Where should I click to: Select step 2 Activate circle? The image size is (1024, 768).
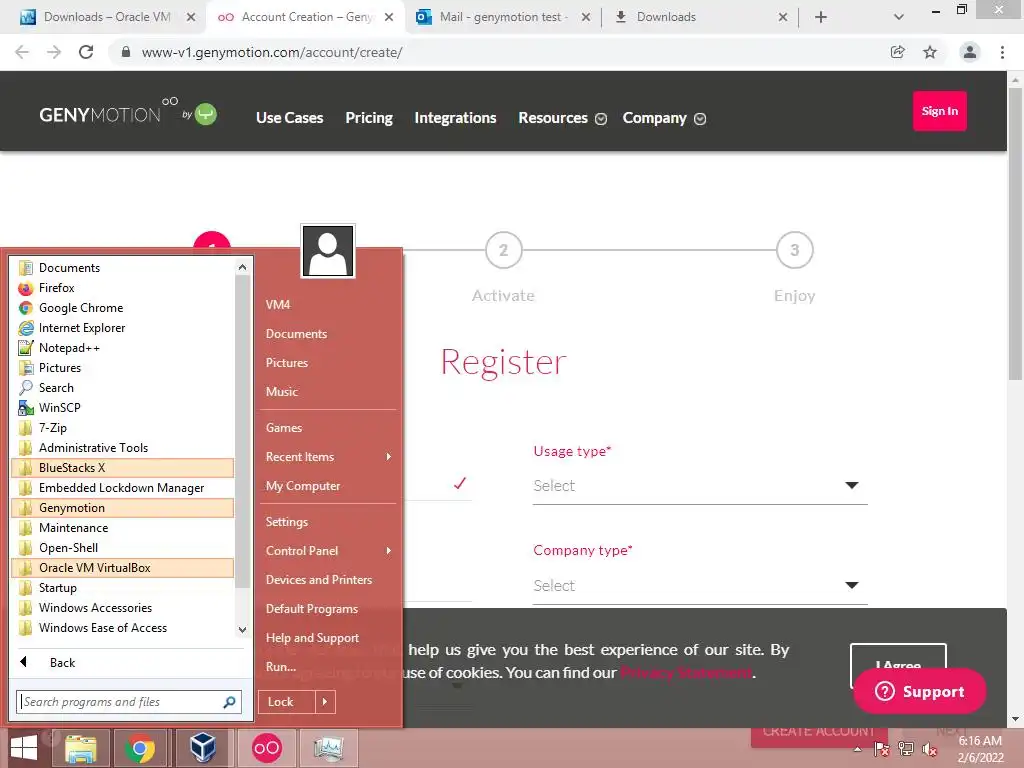click(504, 250)
